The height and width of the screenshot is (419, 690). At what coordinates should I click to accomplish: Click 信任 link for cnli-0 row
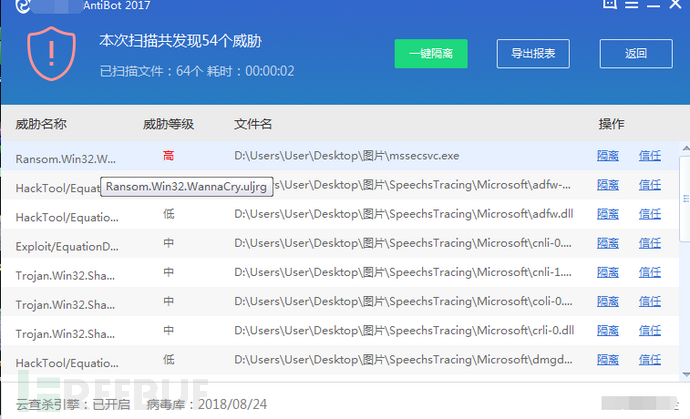[650, 243]
